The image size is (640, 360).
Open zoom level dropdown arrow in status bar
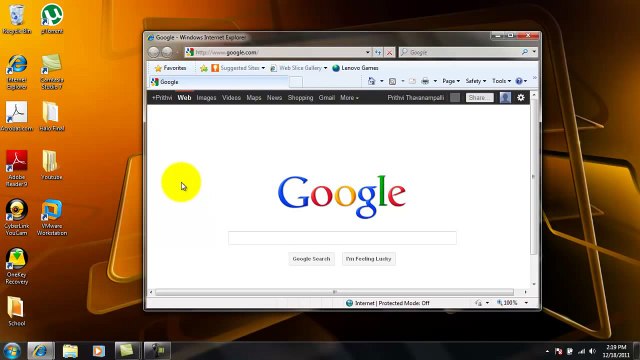pos(526,303)
